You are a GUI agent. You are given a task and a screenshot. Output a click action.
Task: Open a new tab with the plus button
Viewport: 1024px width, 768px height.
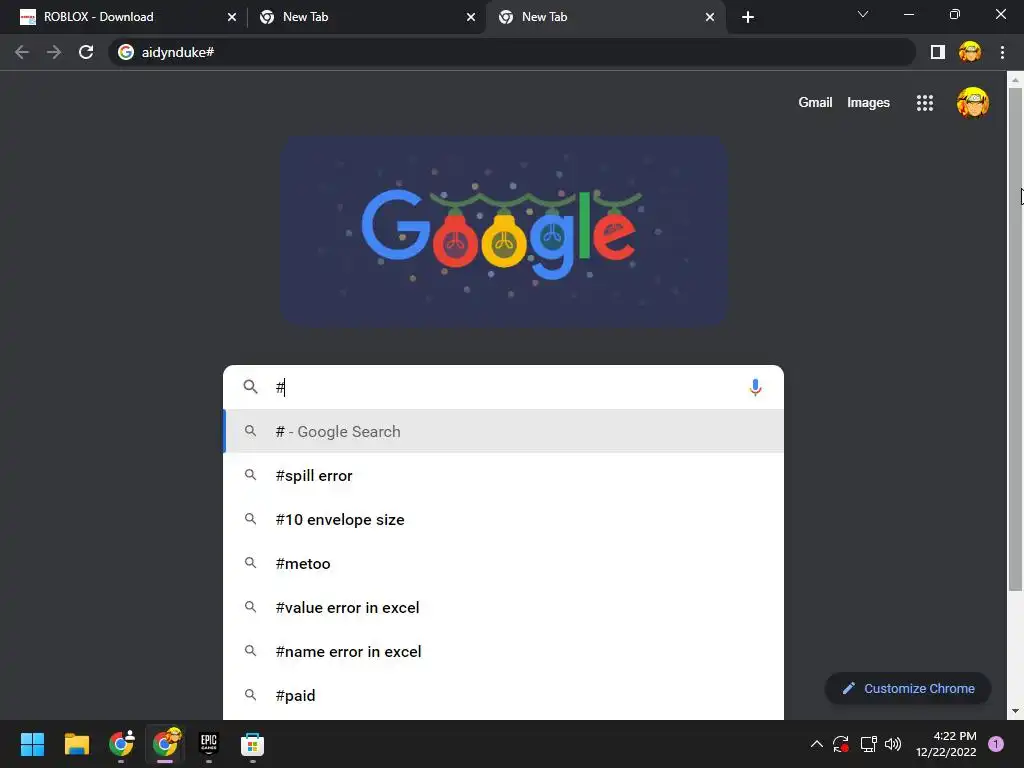coord(748,17)
